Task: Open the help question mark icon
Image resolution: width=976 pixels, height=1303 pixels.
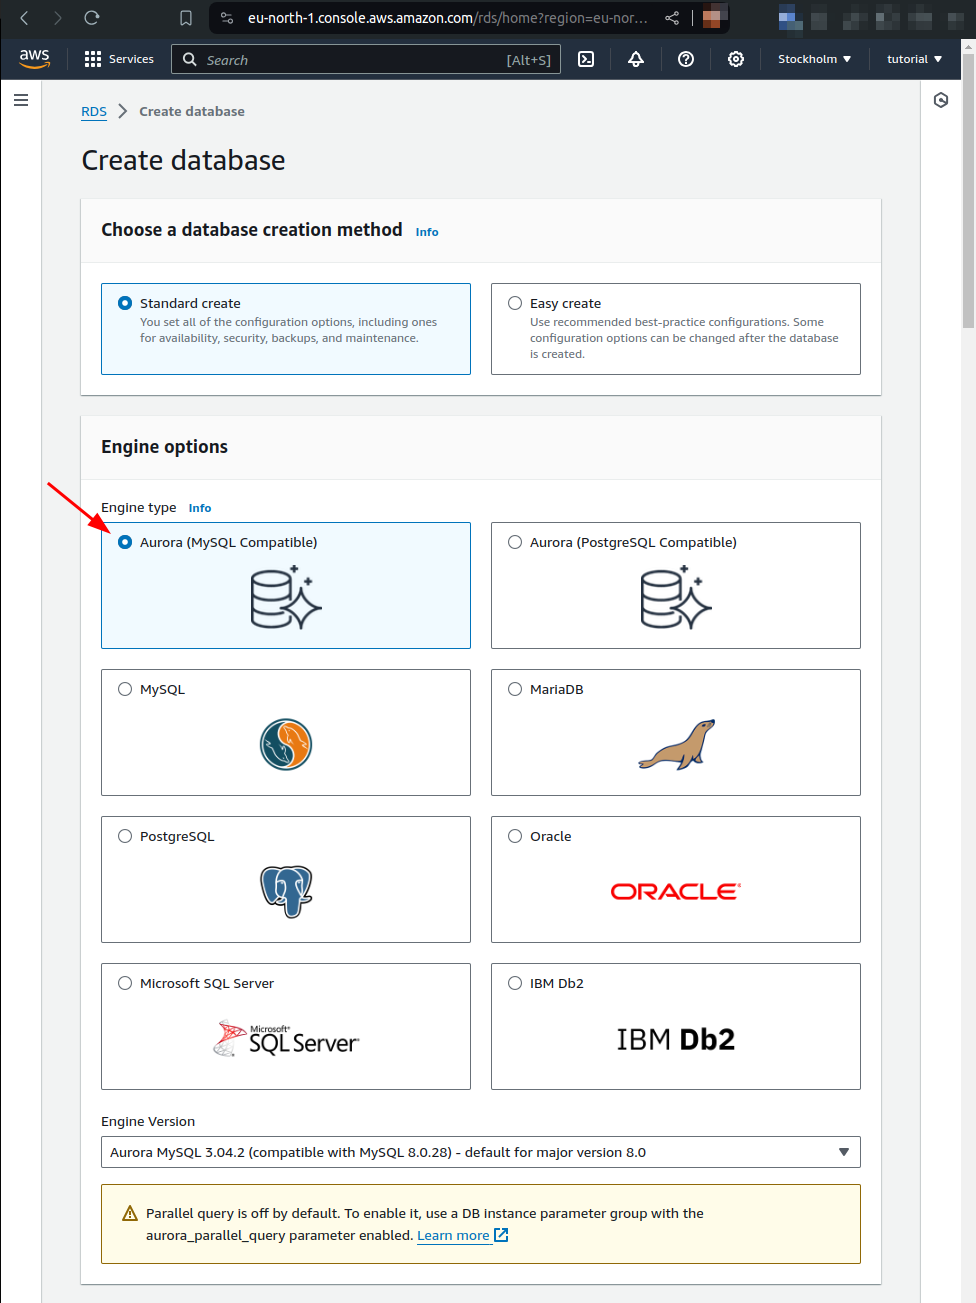Action: (x=686, y=59)
